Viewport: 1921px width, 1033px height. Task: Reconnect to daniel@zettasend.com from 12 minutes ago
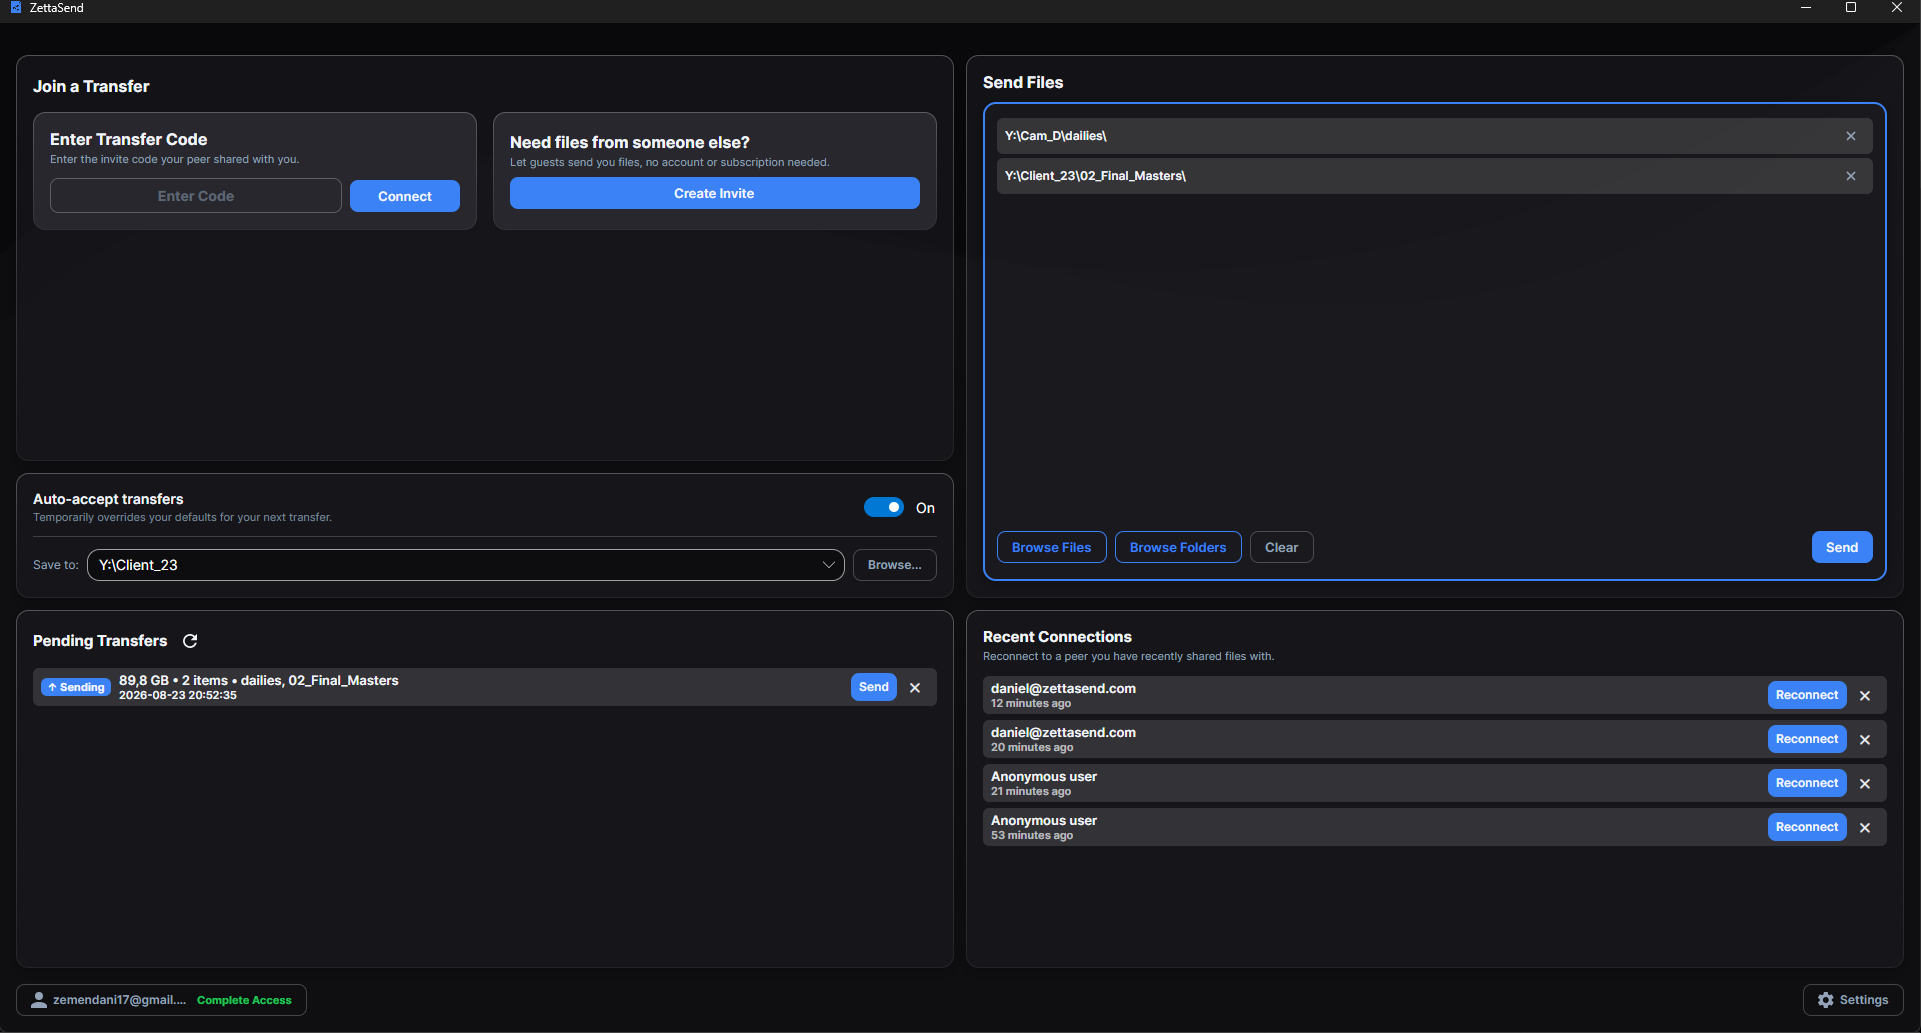tap(1807, 695)
